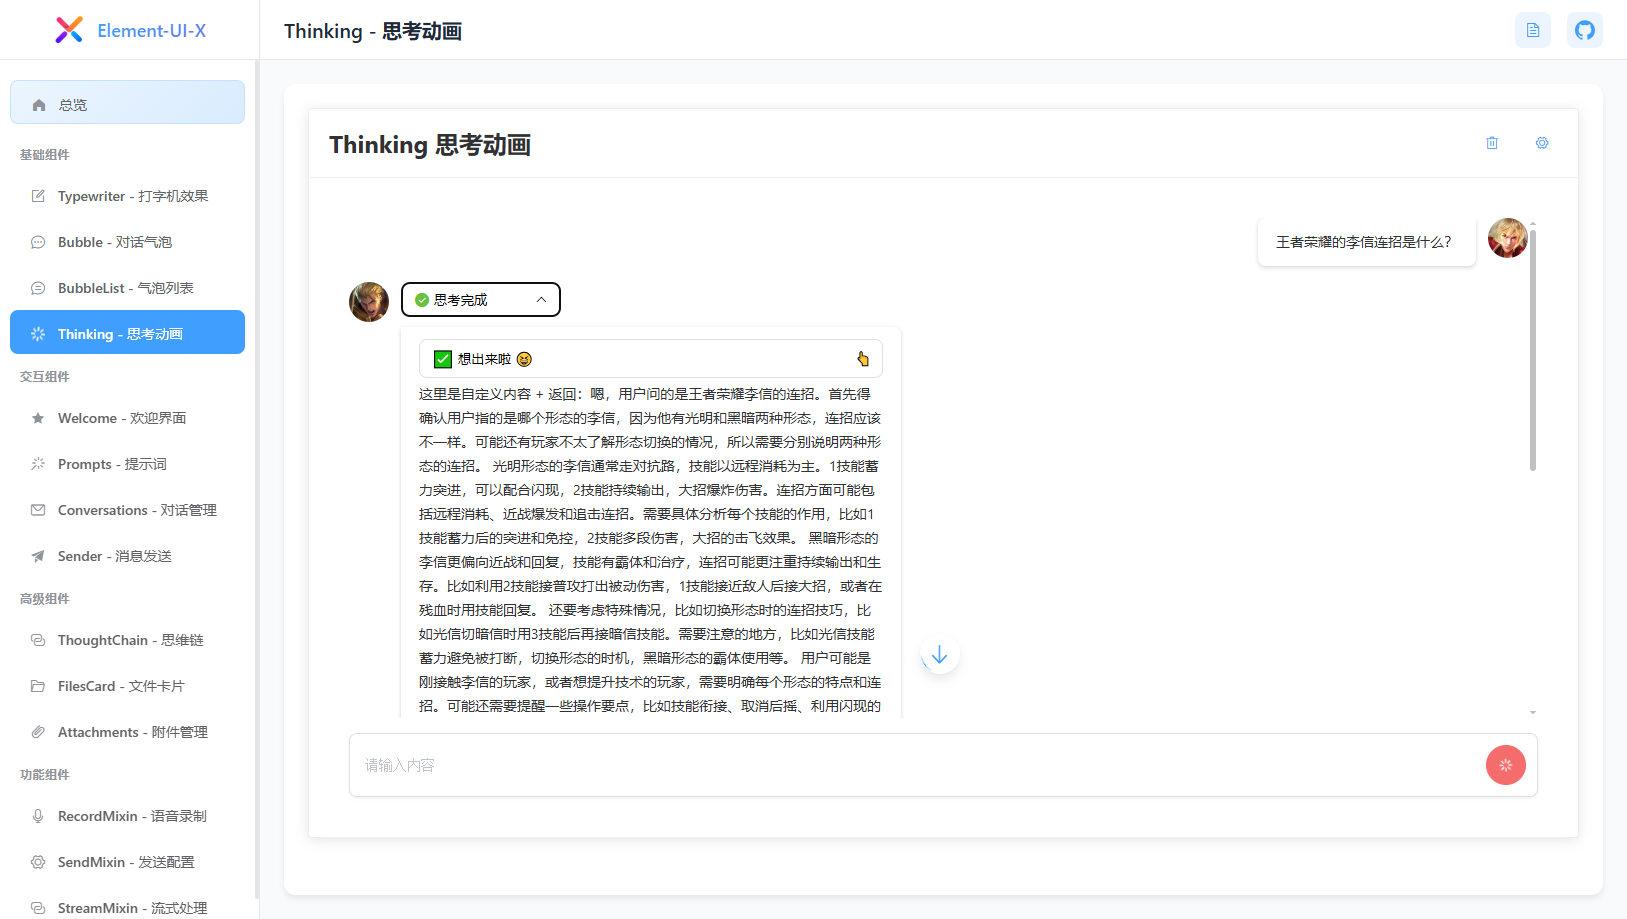
Task: Open the GitHub repository icon in header
Action: pos(1584,30)
